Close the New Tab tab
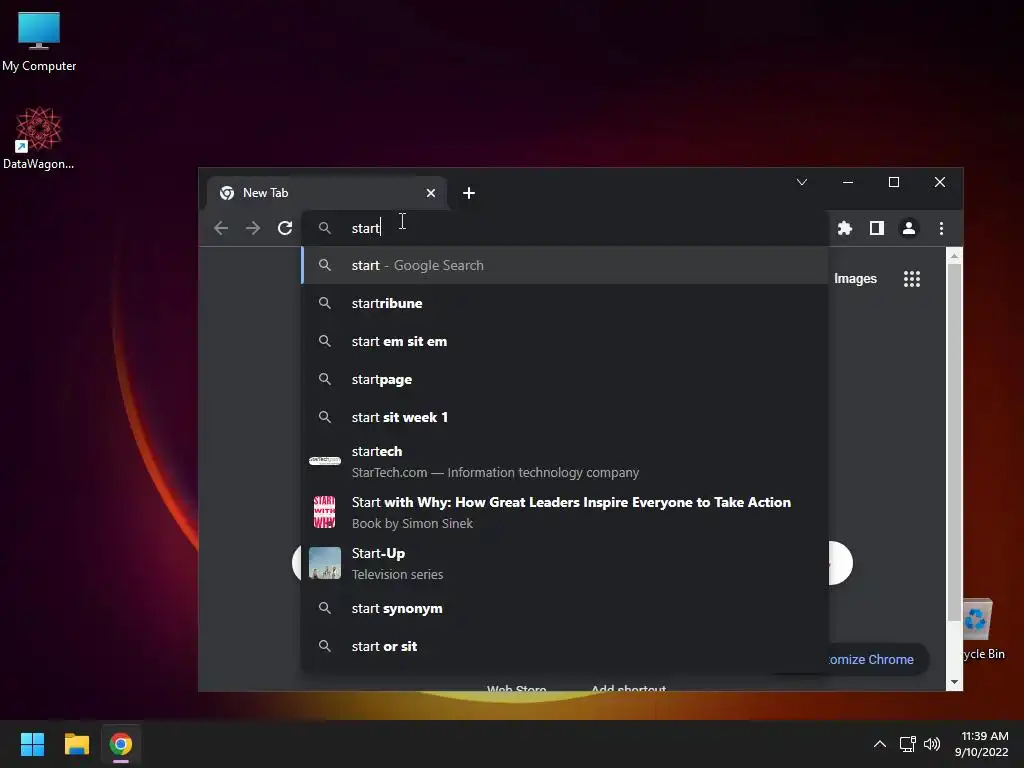Image resolution: width=1024 pixels, height=768 pixels. pos(430,193)
